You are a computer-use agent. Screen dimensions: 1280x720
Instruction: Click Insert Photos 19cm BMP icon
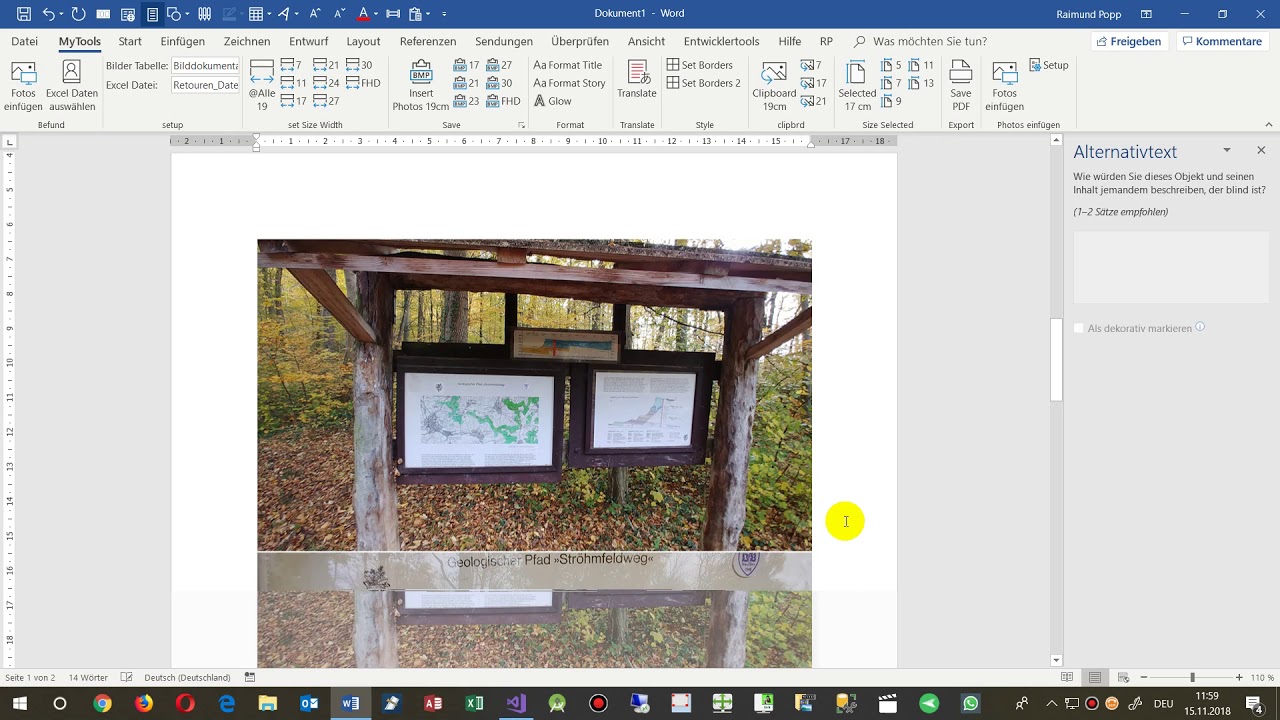pos(421,86)
